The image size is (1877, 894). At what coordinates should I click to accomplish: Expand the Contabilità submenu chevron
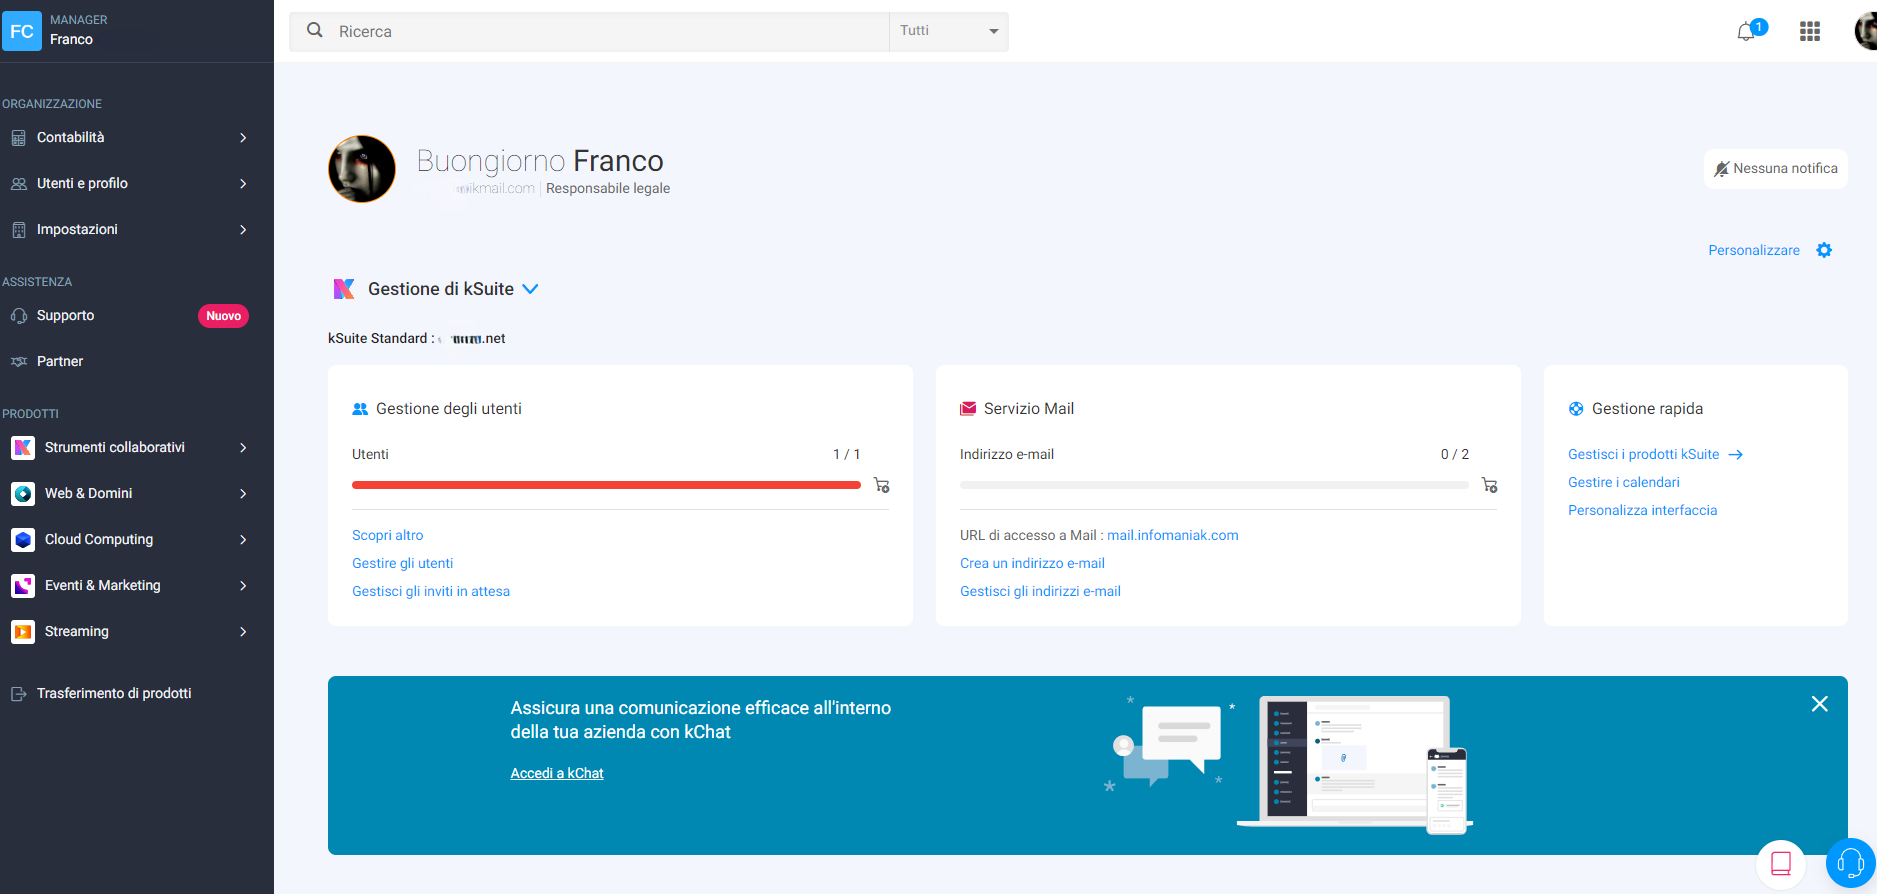[x=243, y=138]
